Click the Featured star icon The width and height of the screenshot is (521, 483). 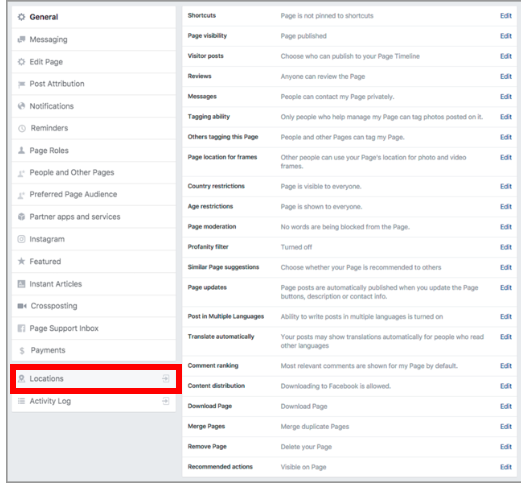click(x=21, y=261)
